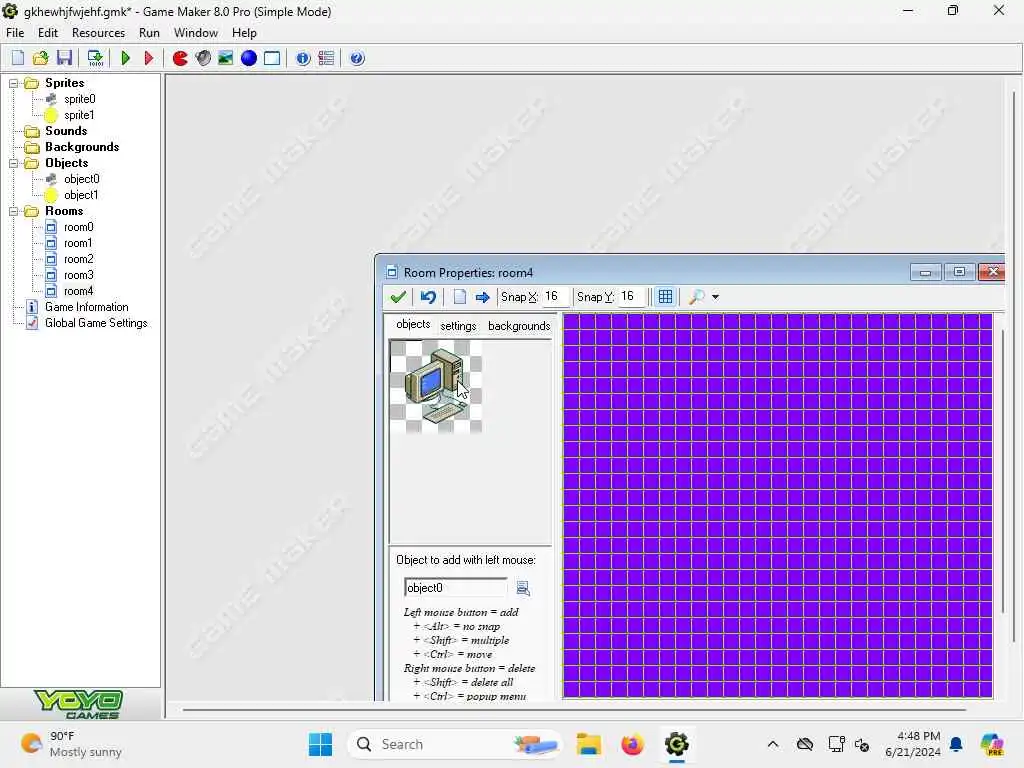
Task: Click the workspace horizontal scrollbar
Action: (573, 709)
